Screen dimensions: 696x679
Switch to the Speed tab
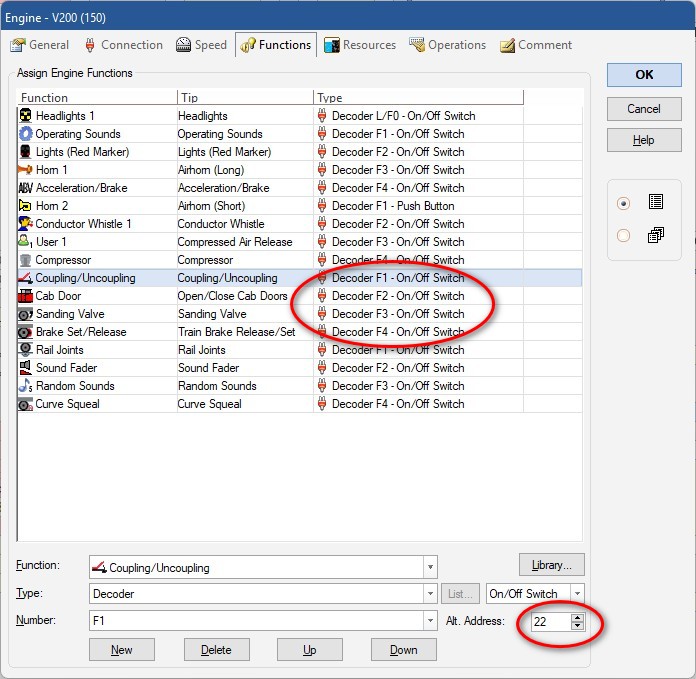click(201, 45)
